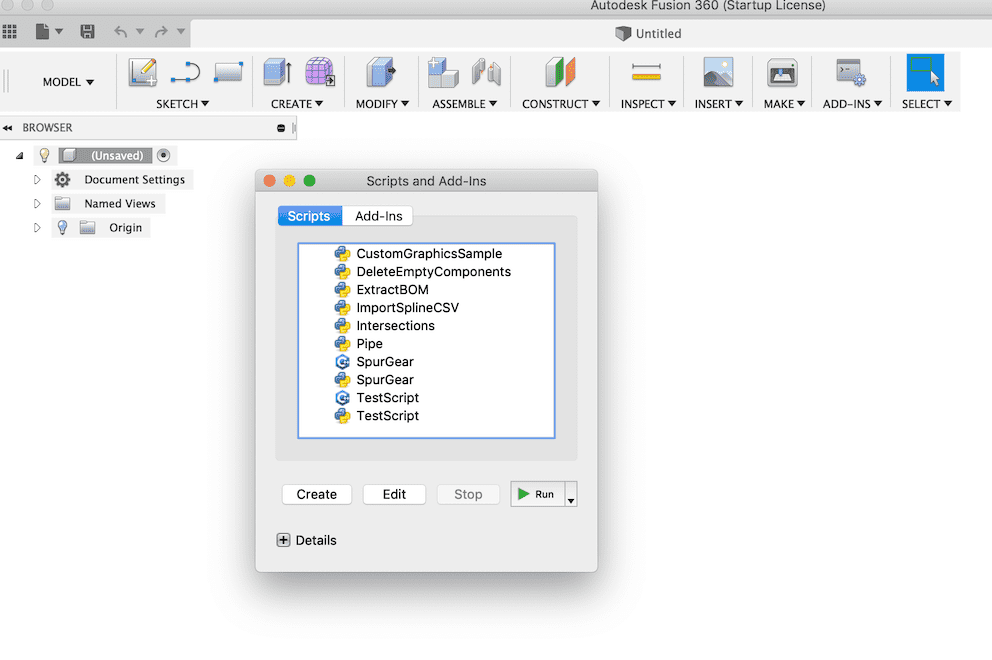
Task: Open the INSPECT menu
Action: pyautogui.click(x=648, y=104)
